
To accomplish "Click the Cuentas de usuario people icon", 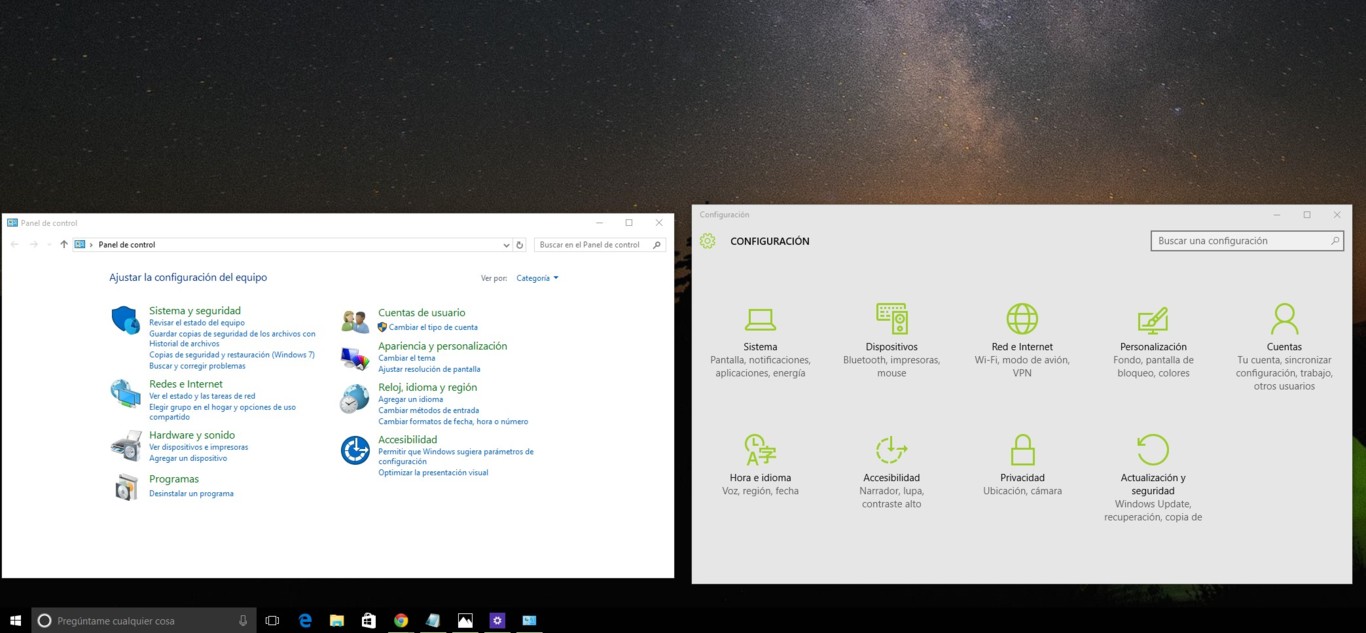I will [x=355, y=321].
